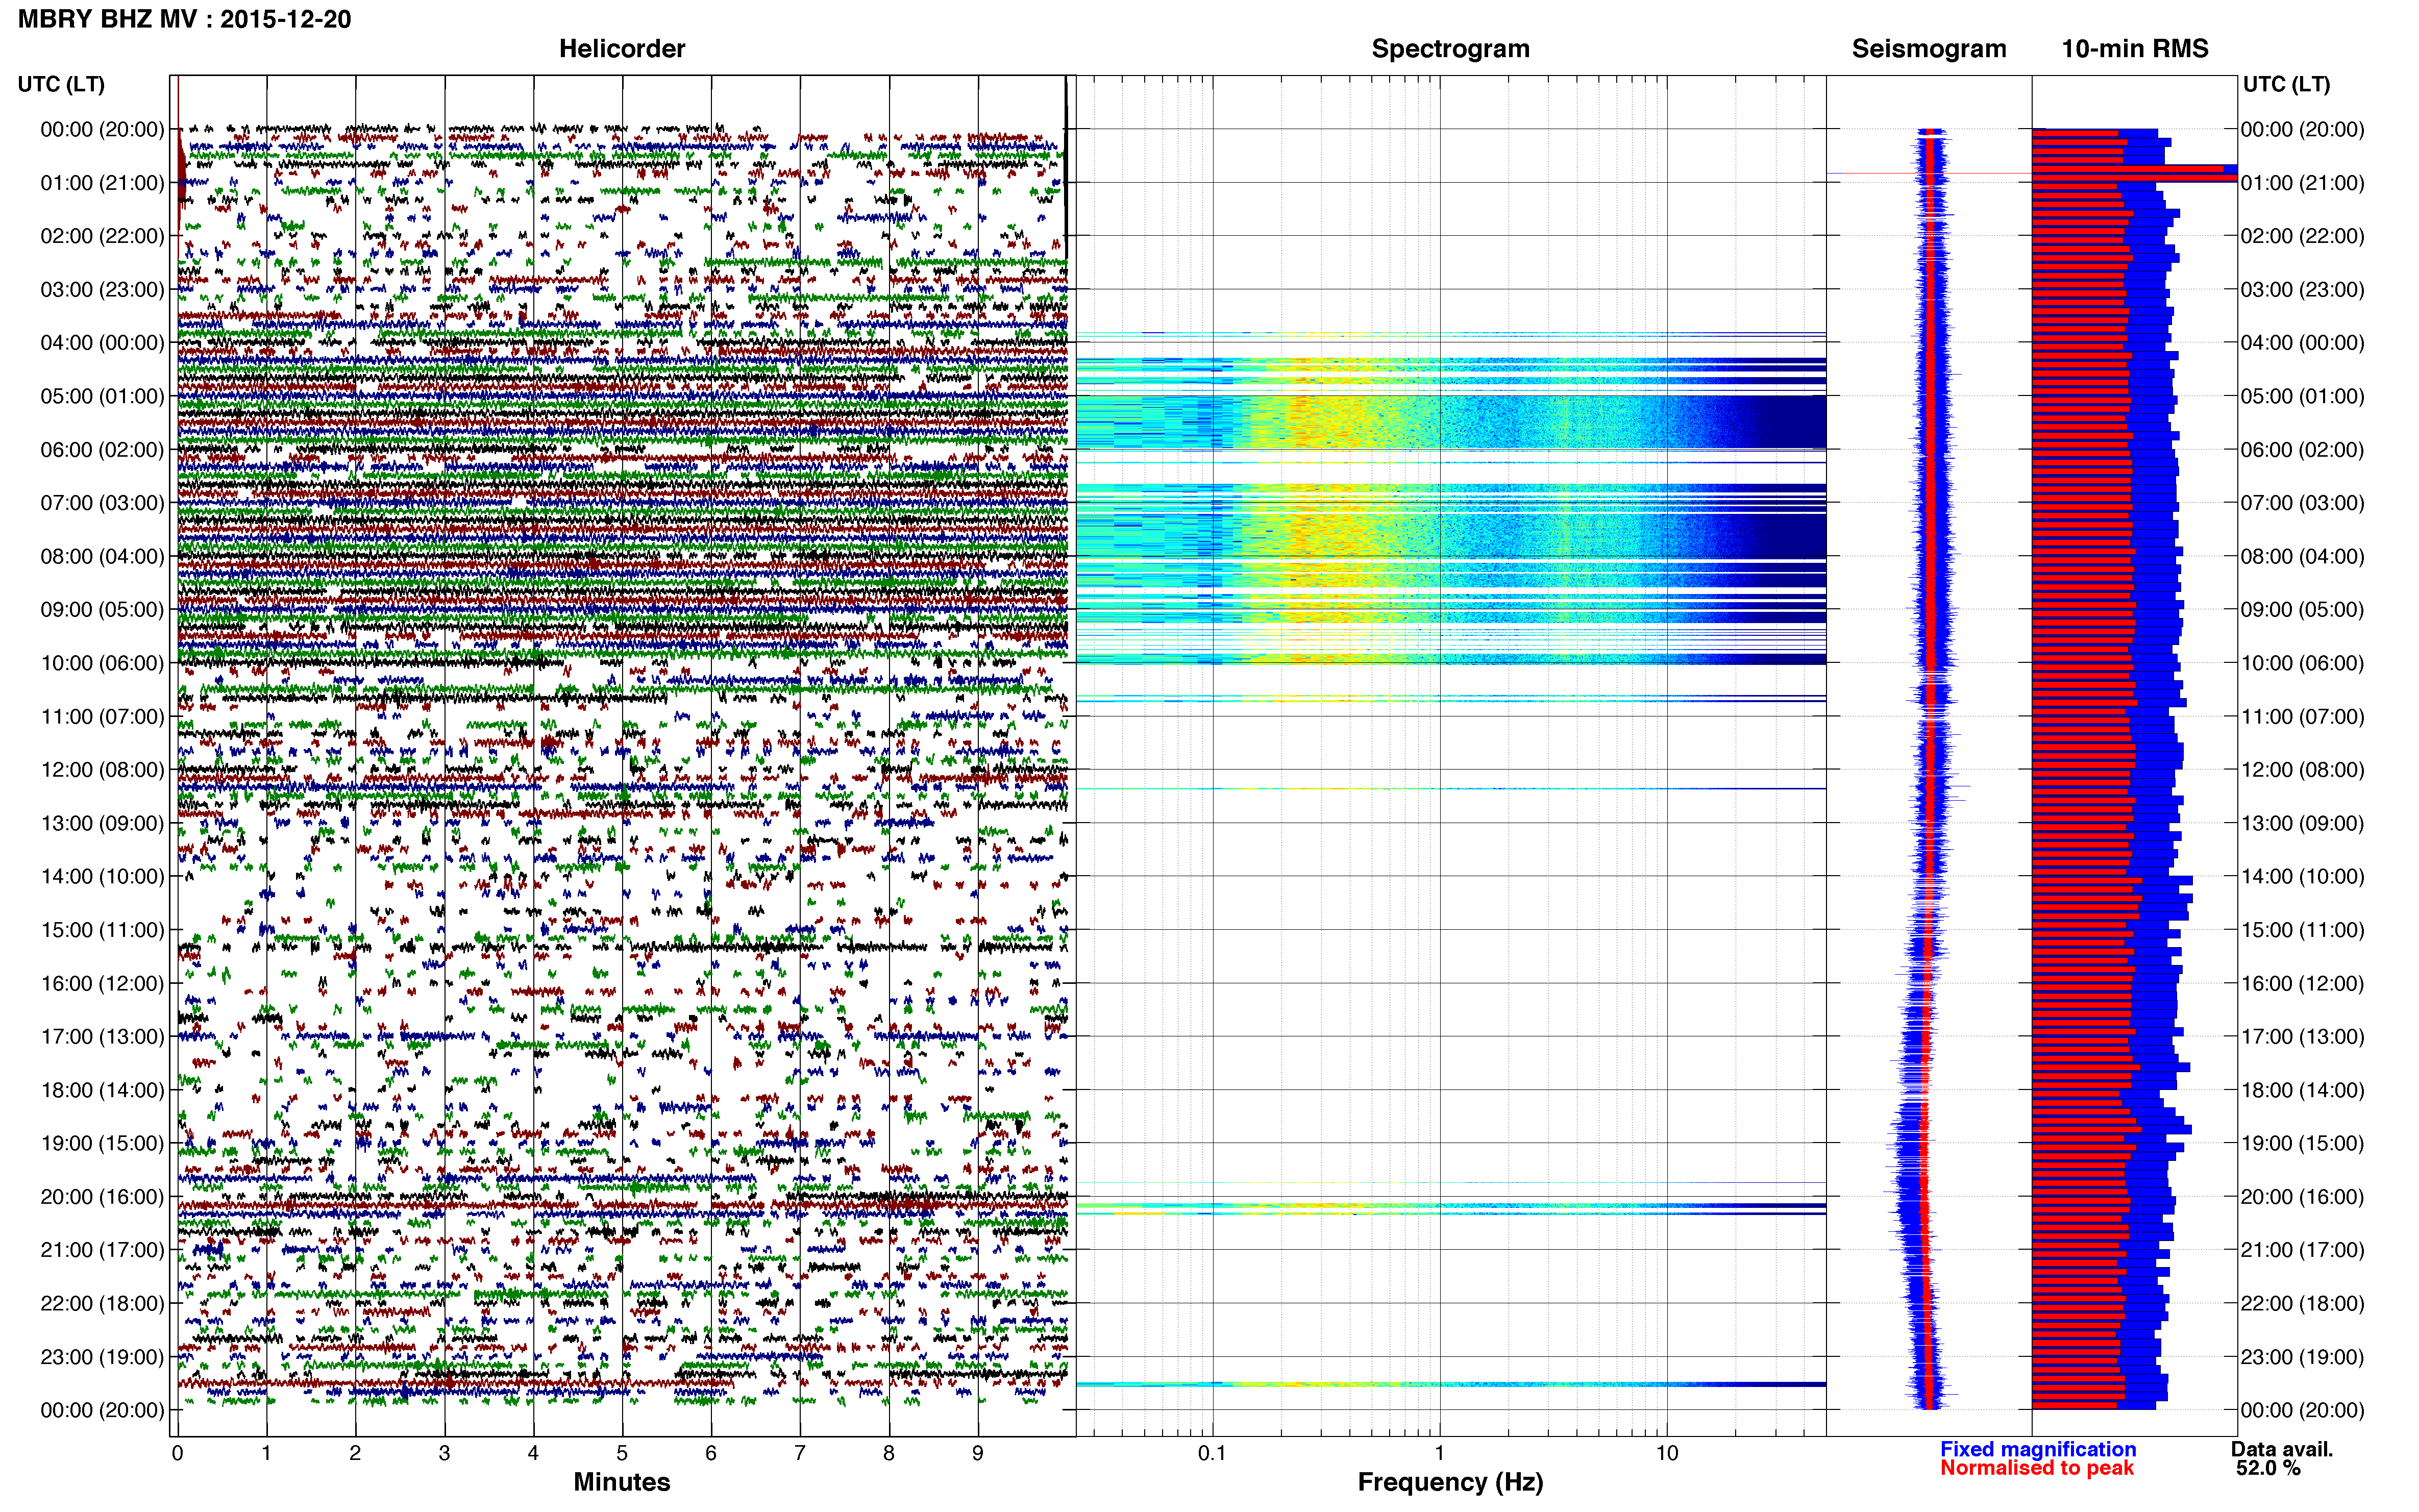Click right axis label '17:00 (13:00)'

[2302, 1036]
